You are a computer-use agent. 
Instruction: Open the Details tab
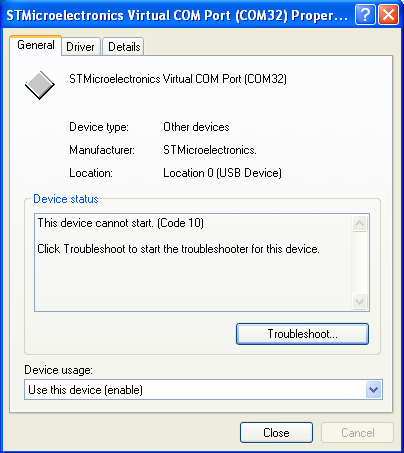124,47
